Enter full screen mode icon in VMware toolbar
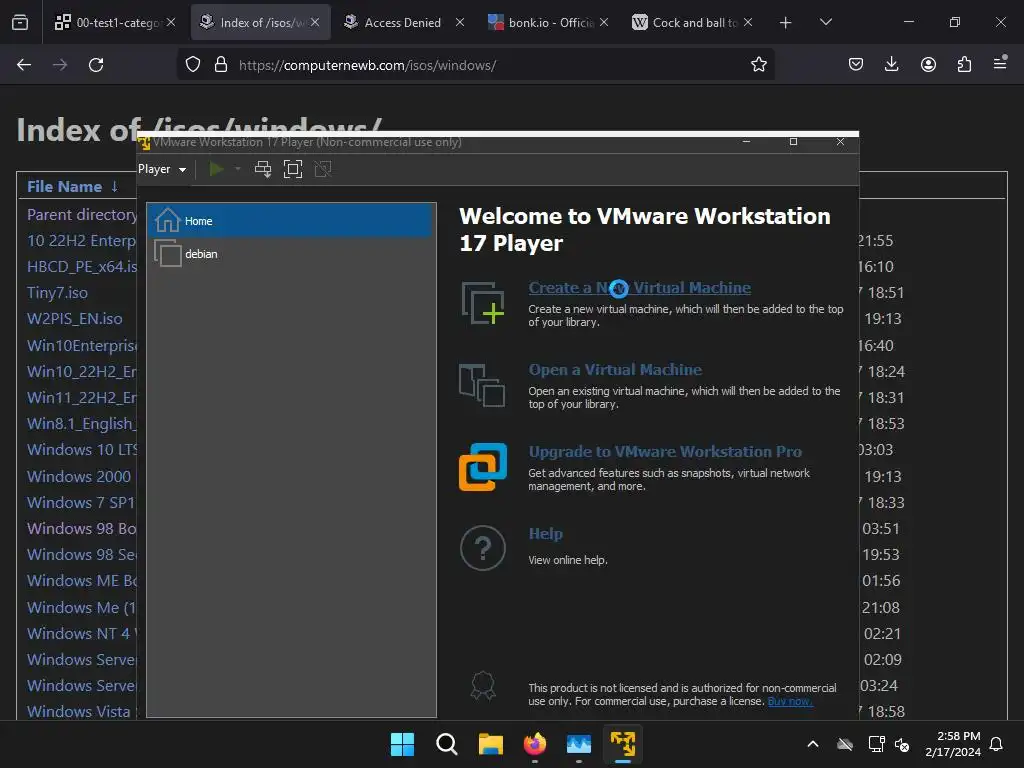This screenshot has width=1024, height=768. [293, 169]
